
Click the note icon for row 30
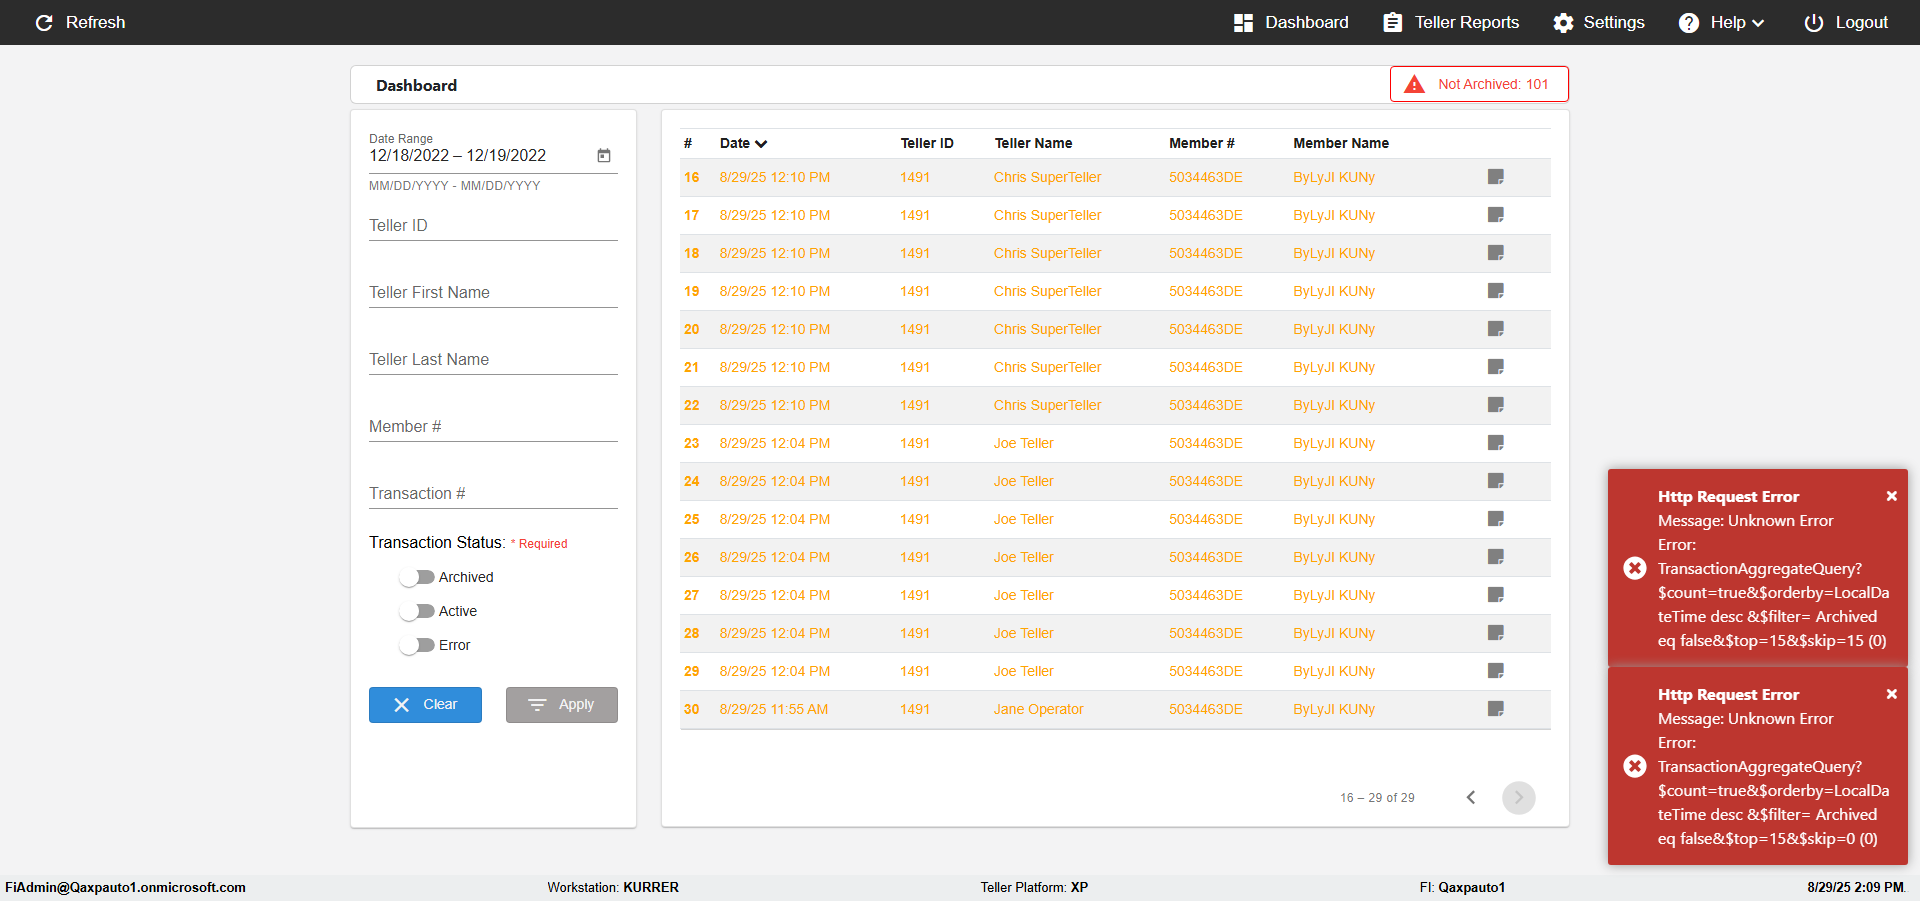tap(1496, 709)
